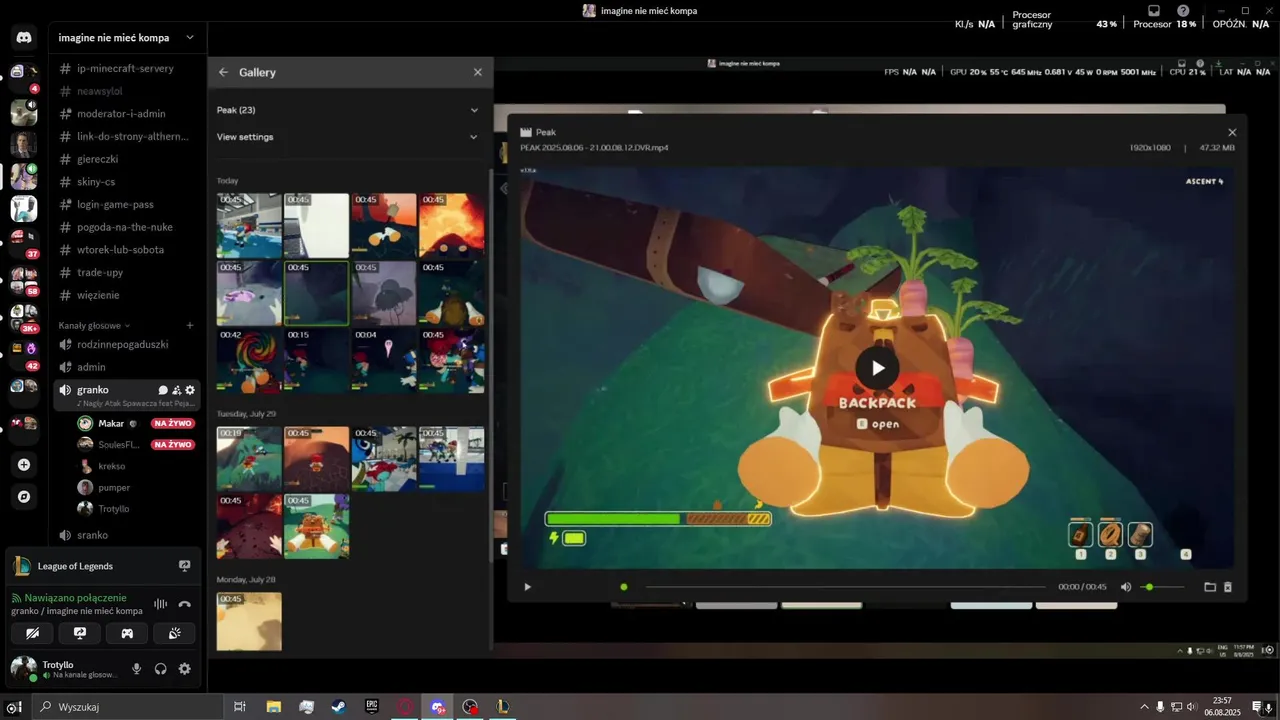Screen dimensions: 1280x720
Task: Disconnect from the voice channel
Action: click(x=184, y=604)
